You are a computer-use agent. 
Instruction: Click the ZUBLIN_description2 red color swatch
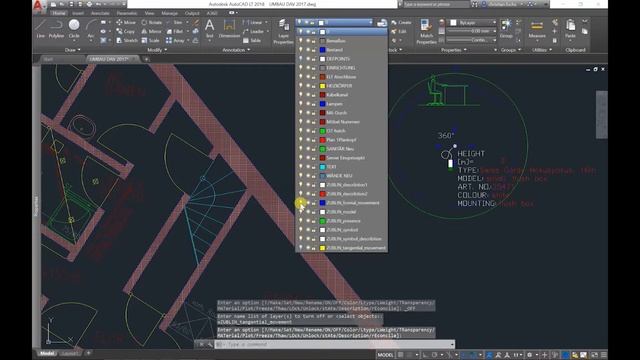click(322, 194)
